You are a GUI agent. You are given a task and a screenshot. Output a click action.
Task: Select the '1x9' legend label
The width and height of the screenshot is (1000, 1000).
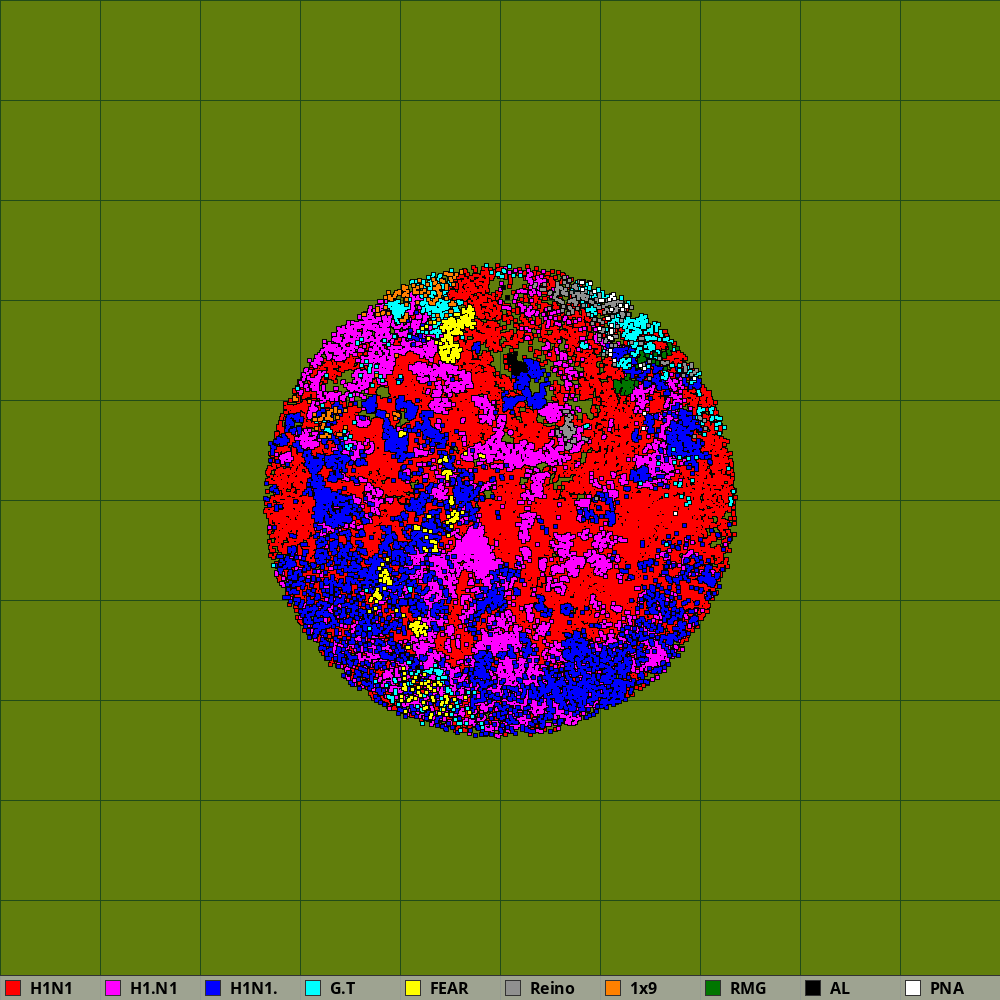(643, 988)
